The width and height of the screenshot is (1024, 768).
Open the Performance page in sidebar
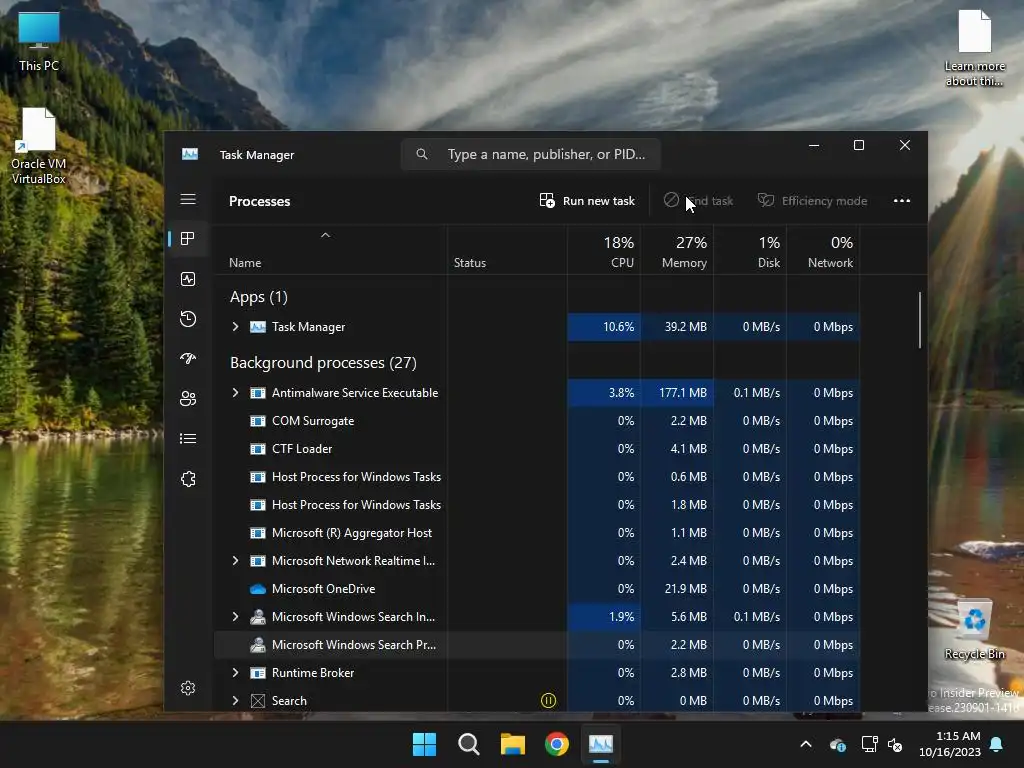[188, 280]
